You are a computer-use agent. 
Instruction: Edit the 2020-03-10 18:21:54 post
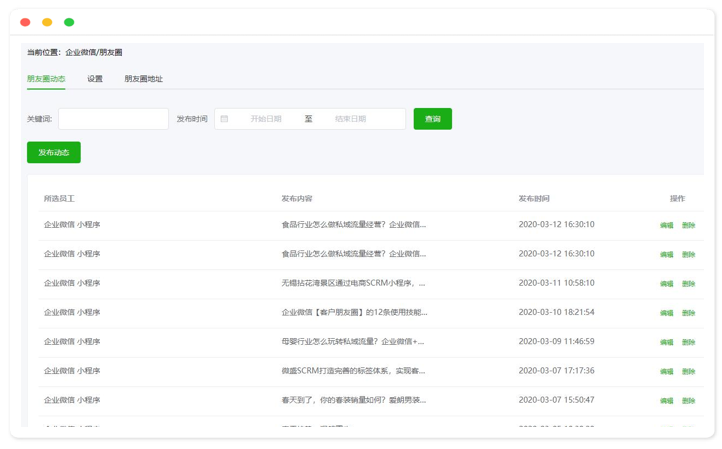[666, 313]
